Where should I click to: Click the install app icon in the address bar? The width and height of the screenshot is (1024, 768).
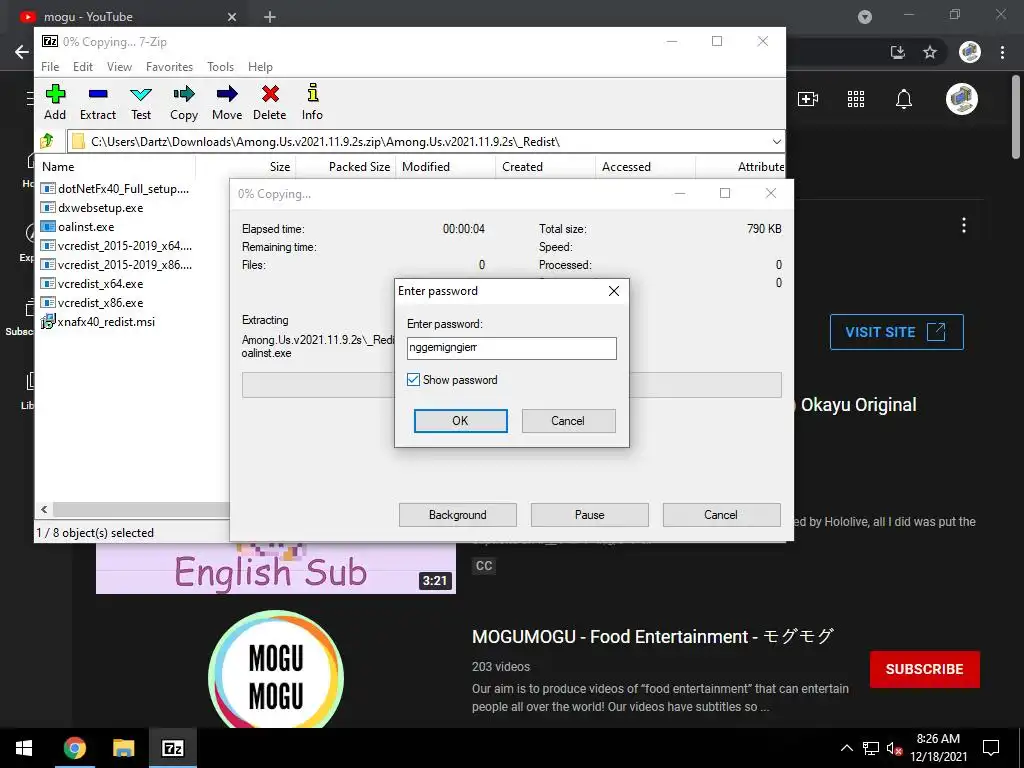[898, 52]
